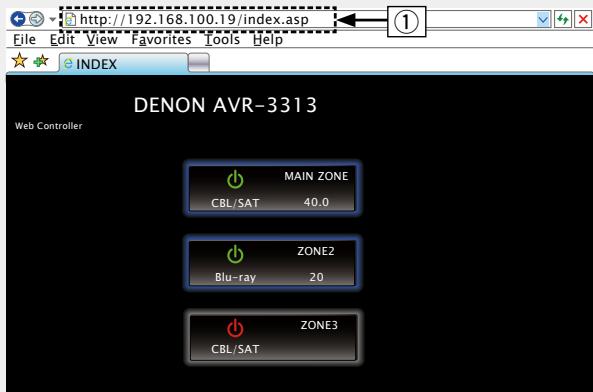Image resolution: width=593 pixels, height=392 pixels.
Task: Click the Internet Explorer icon on INDEX tab
Action: (x=68, y=64)
